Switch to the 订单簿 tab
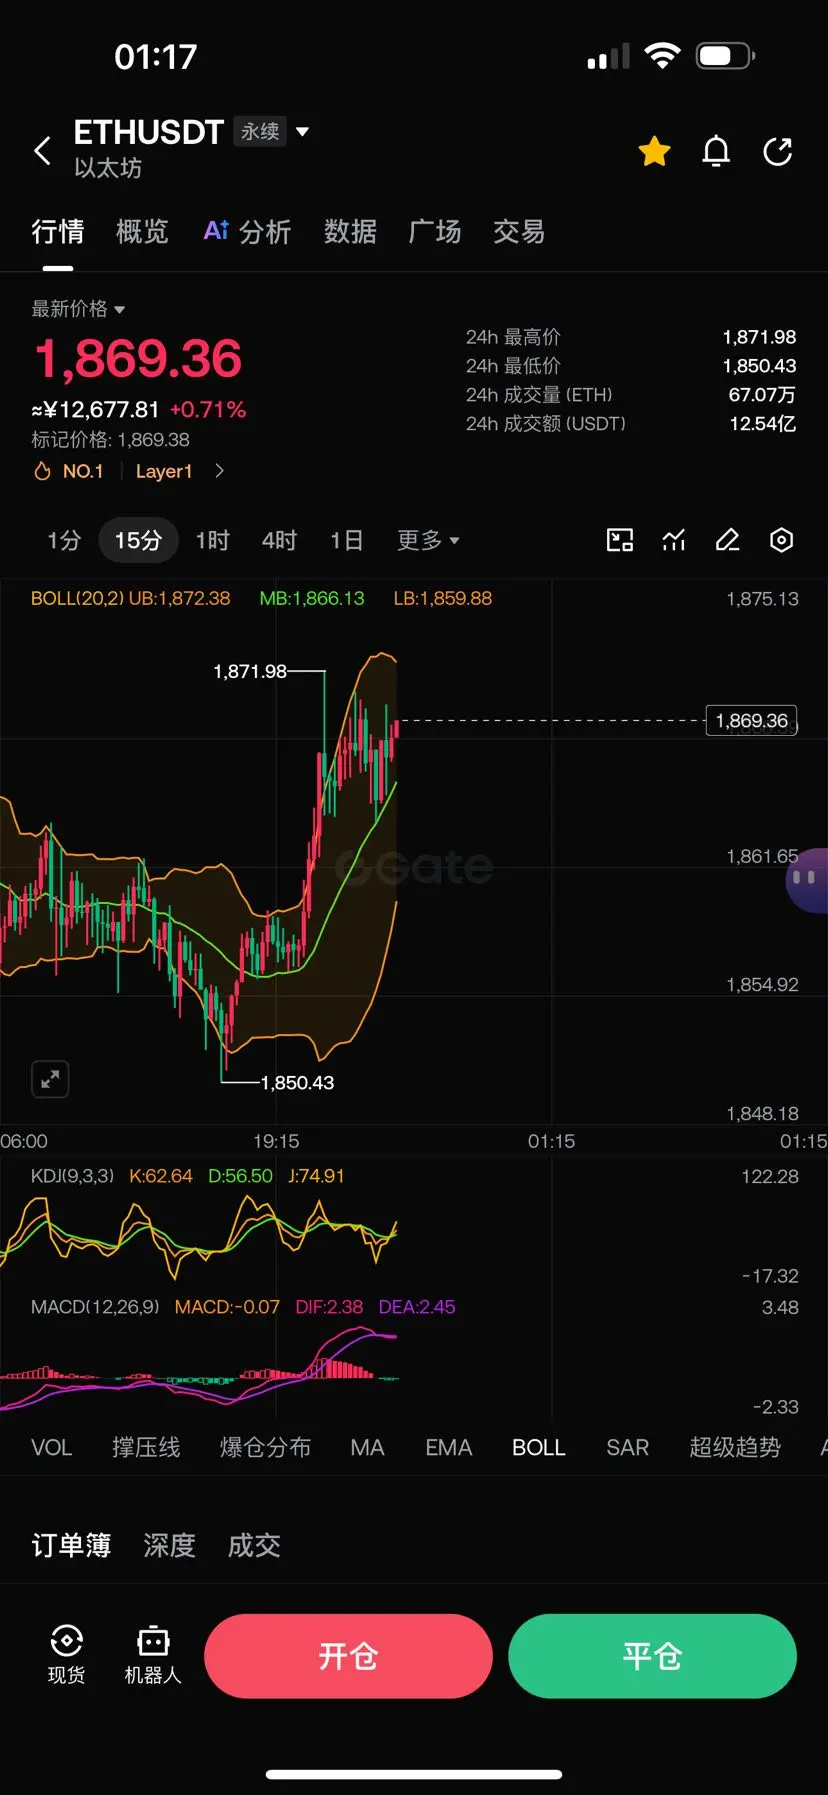Screen dimensions: 828x1795 pos(71,1545)
